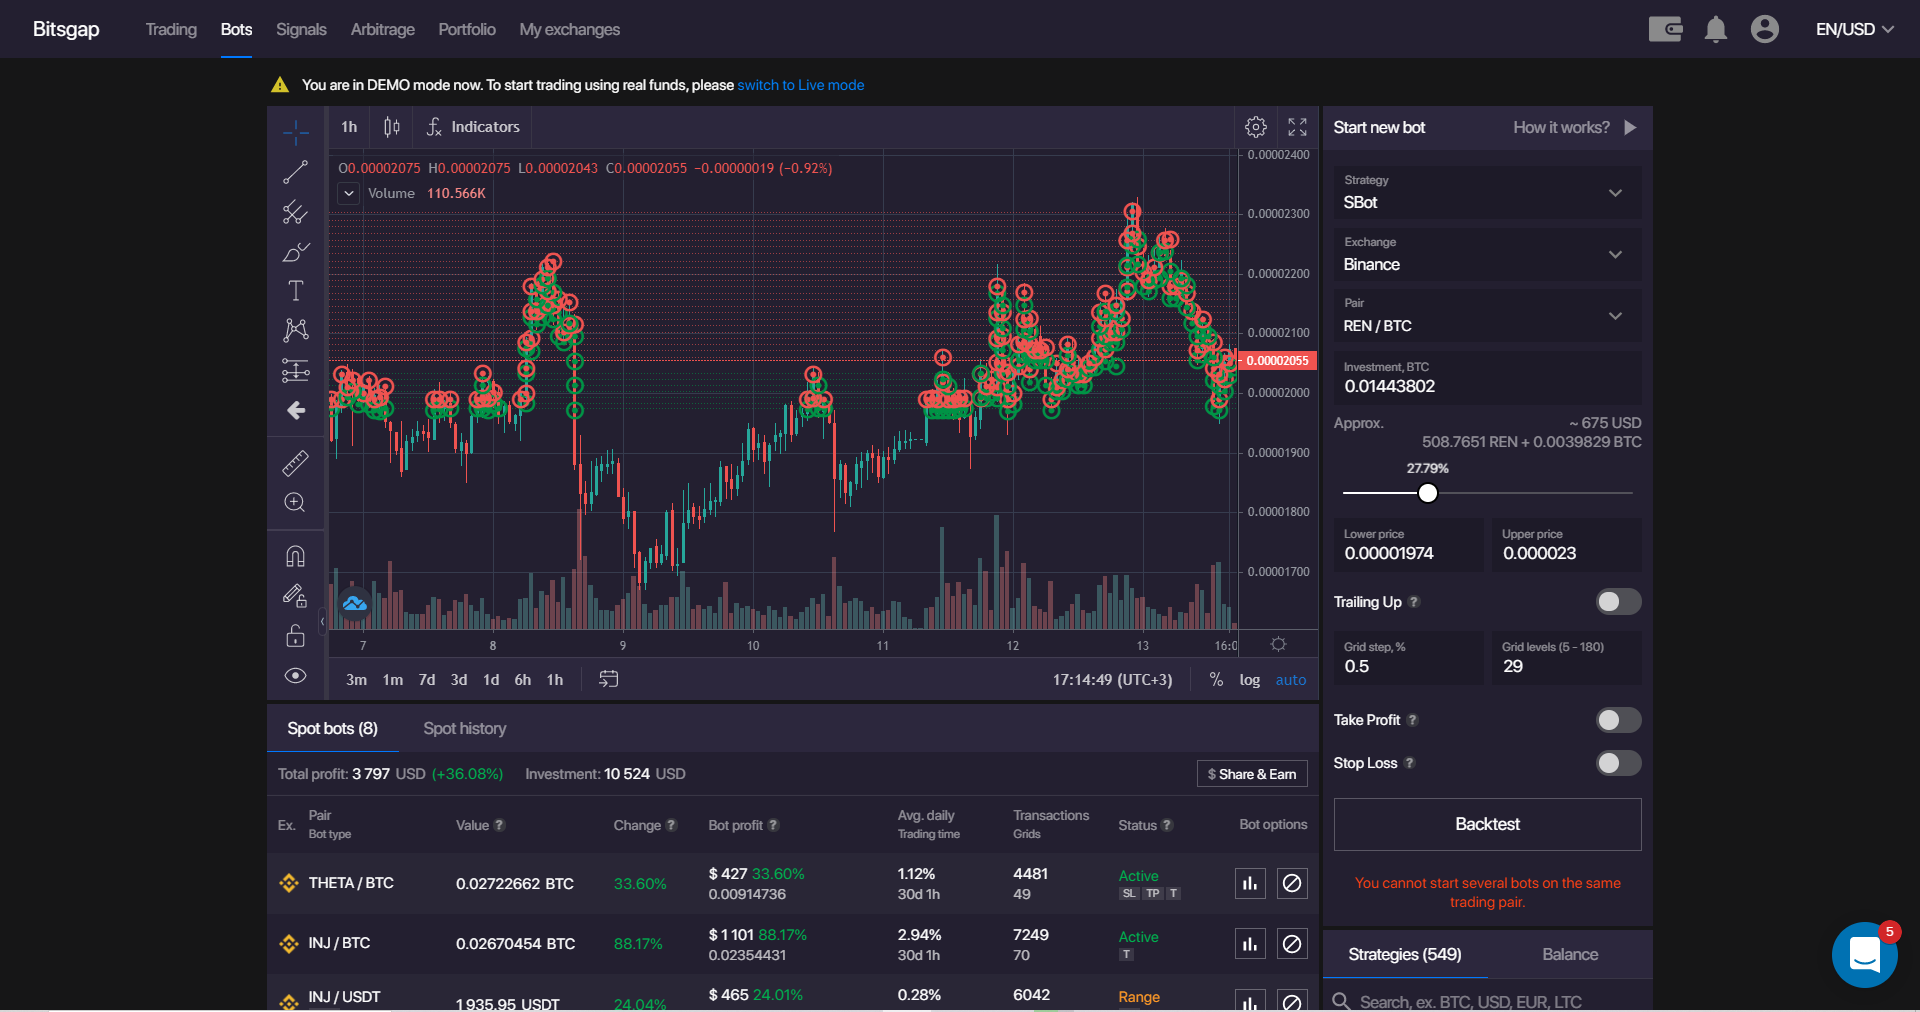Image resolution: width=1920 pixels, height=1012 pixels.
Task: Expand the EN/USD language currency dropdown
Action: (1855, 29)
